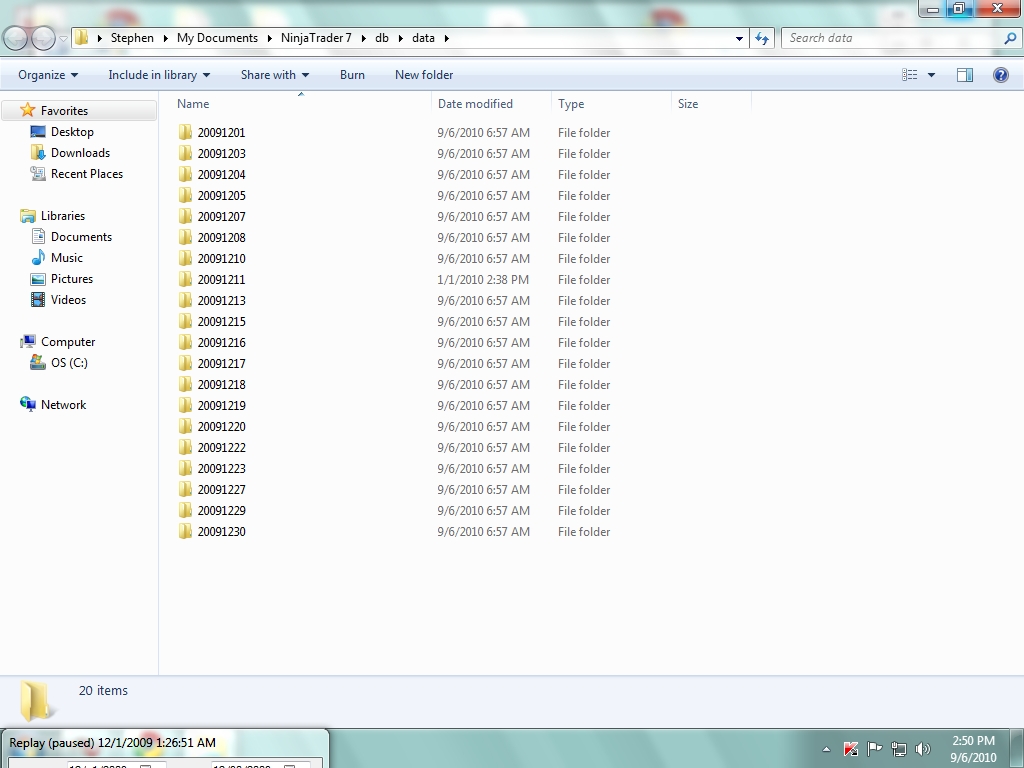Select folder name 20091203

tap(221, 153)
